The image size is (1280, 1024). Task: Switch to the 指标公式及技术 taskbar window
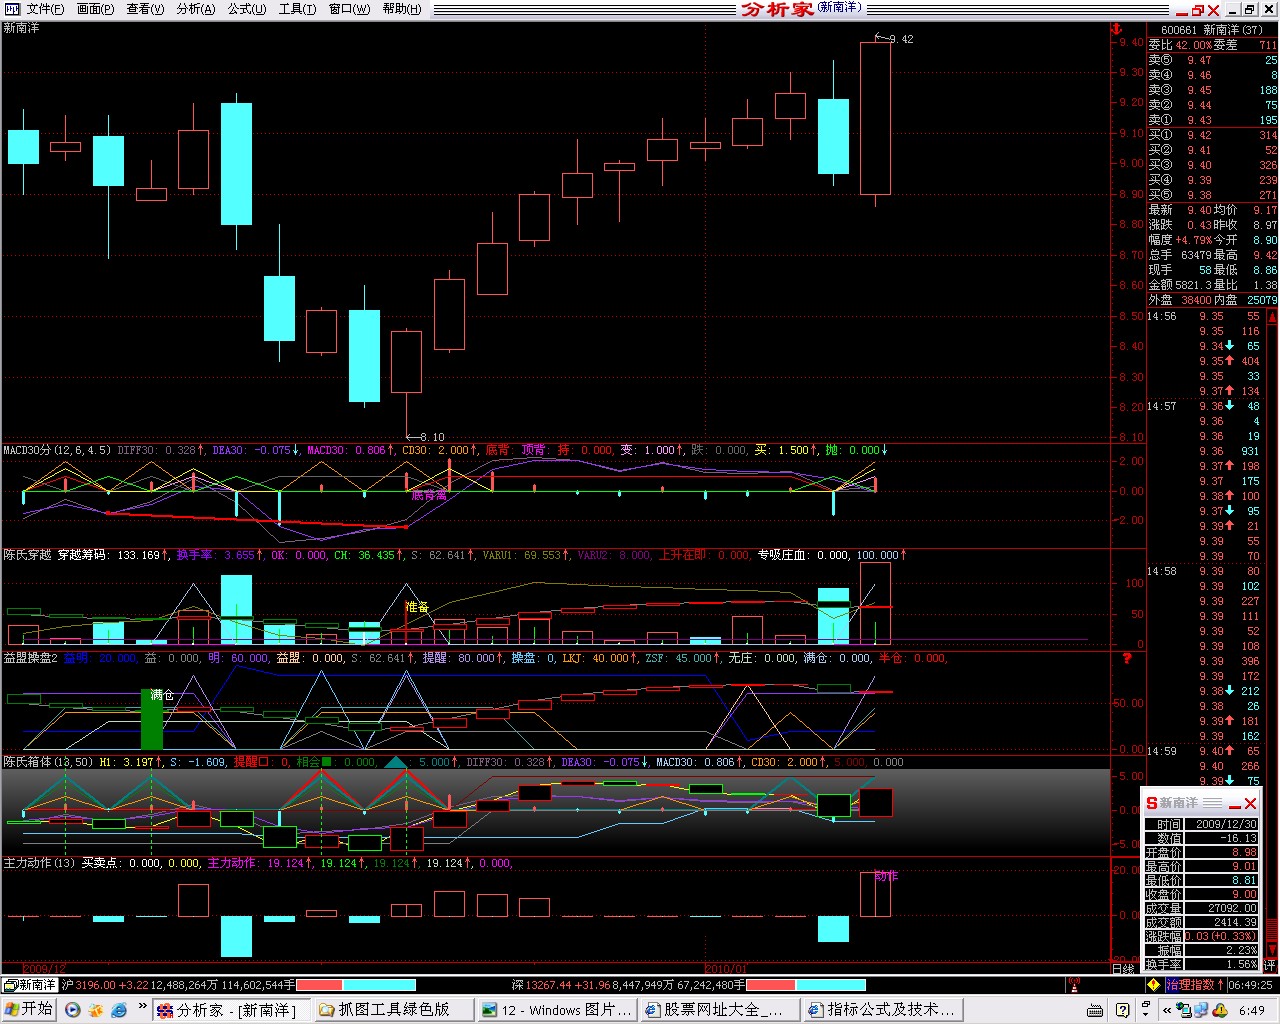(x=882, y=1010)
